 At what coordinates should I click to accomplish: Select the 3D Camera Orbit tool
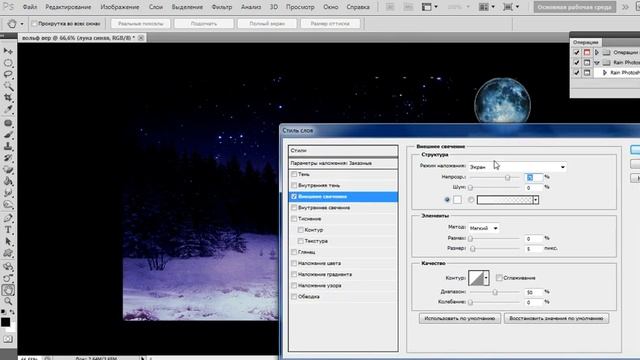coord(8,278)
